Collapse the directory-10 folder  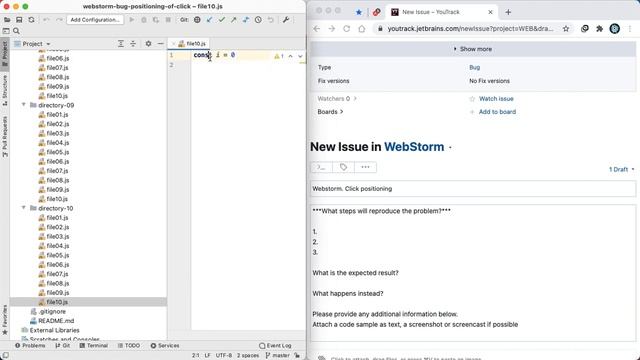tap(24, 208)
